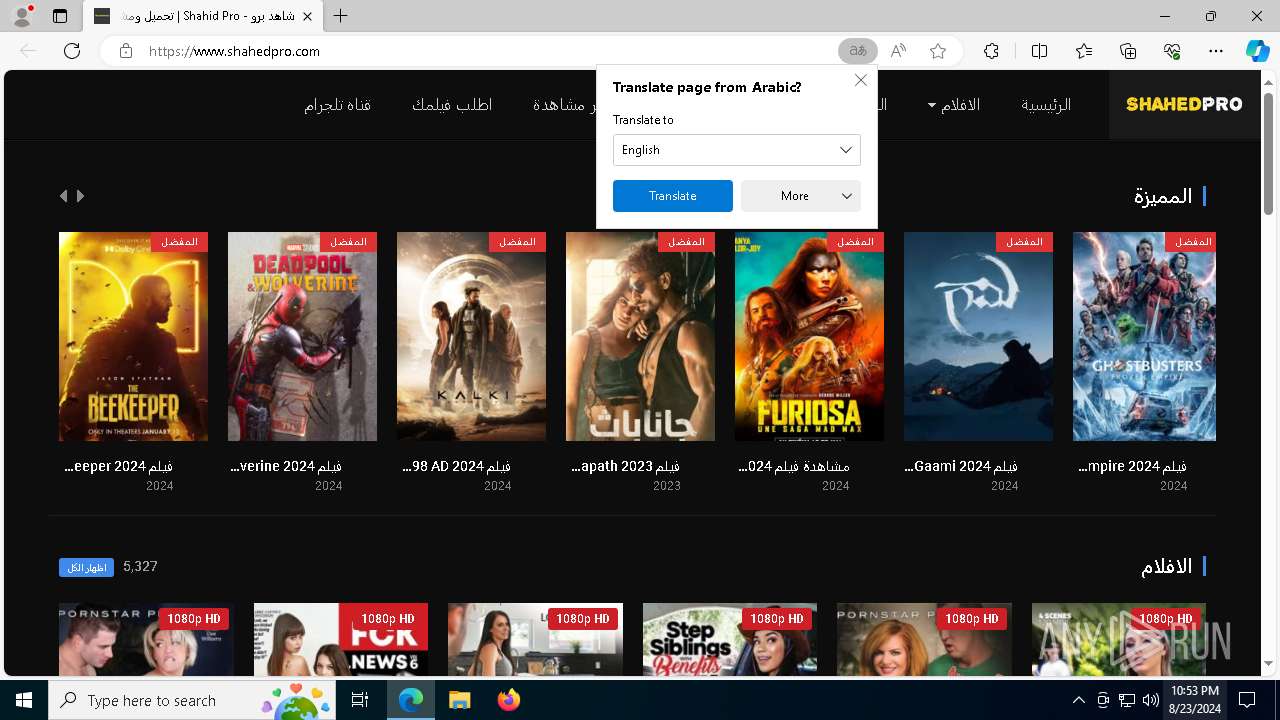The width and height of the screenshot is (1280, 720).
Task: Open the مشاهدة menu item
Action: tap(564, 105)
